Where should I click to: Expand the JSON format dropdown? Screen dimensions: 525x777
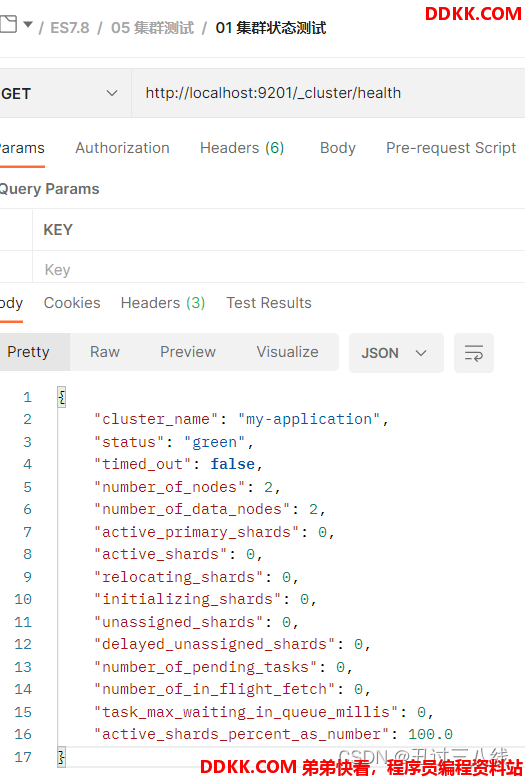pyautogui.click(x=396, y=353)
